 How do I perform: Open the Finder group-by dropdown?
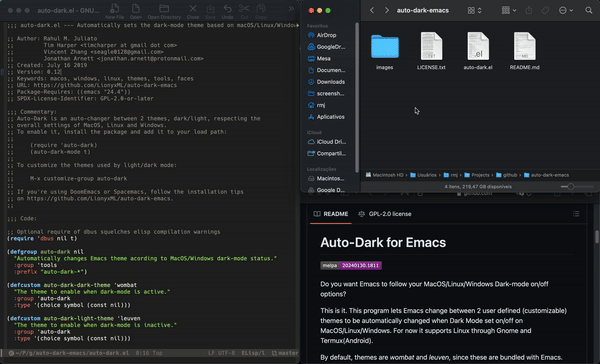click(x=509, y=10)
